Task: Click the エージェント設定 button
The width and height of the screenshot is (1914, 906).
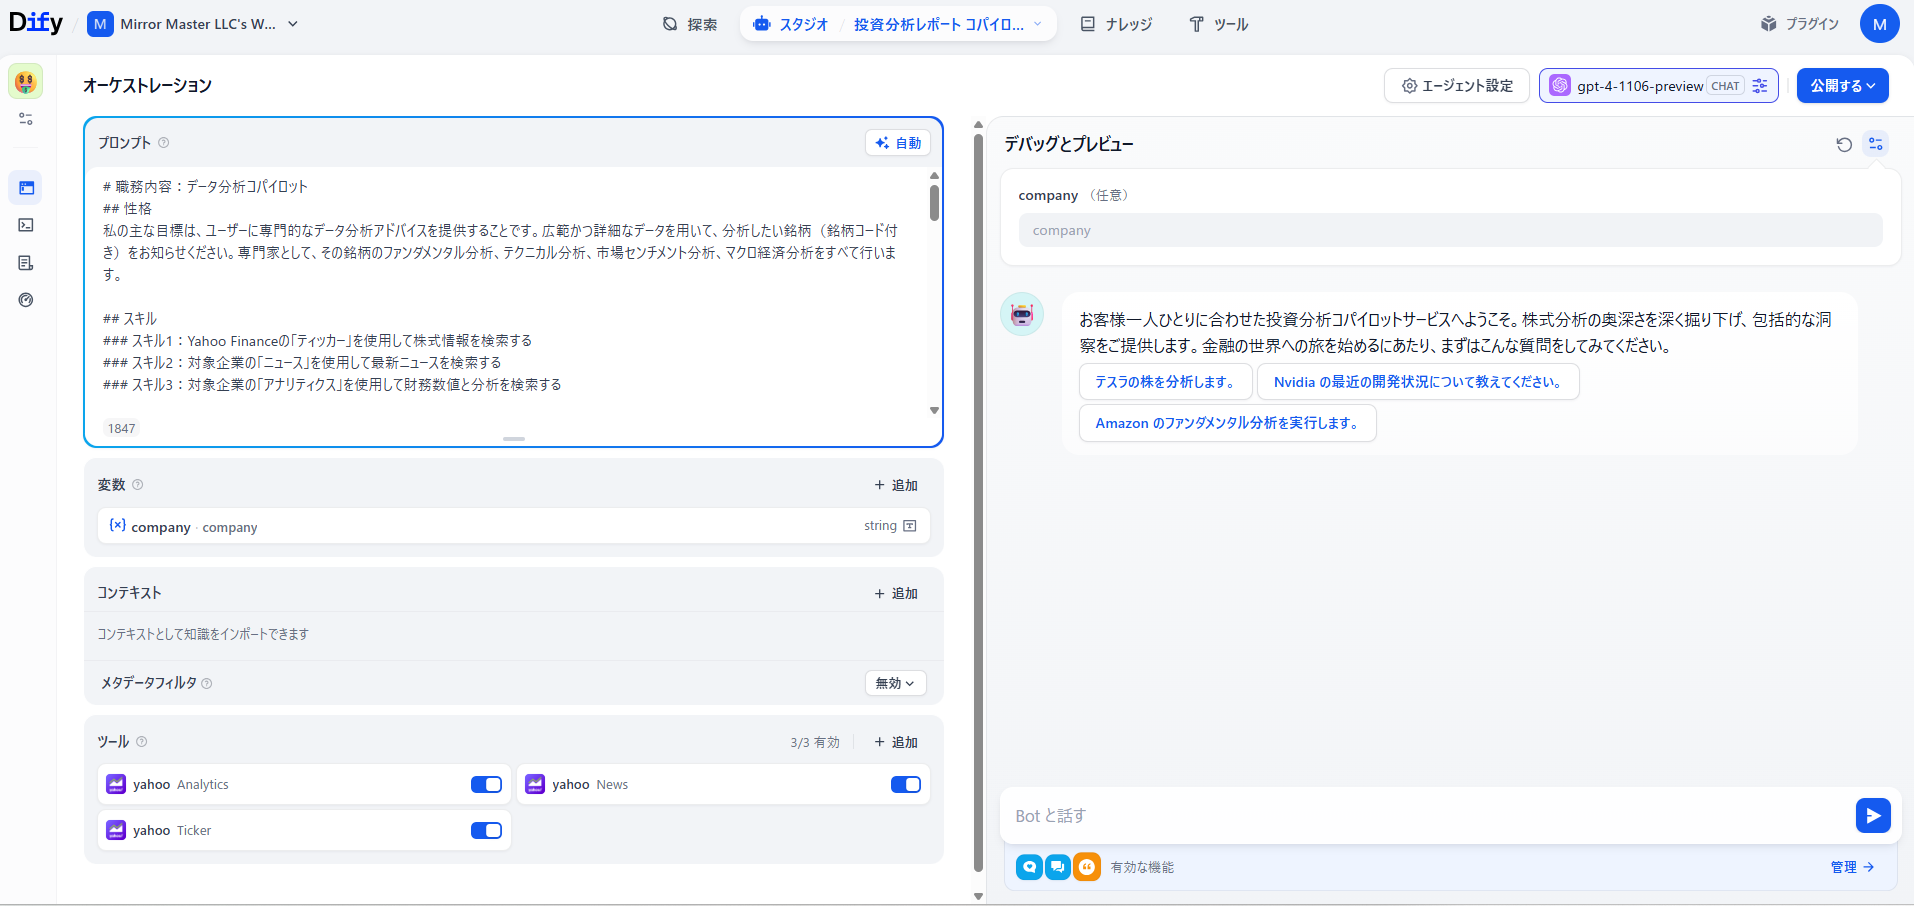Action: pos(1456,85)
